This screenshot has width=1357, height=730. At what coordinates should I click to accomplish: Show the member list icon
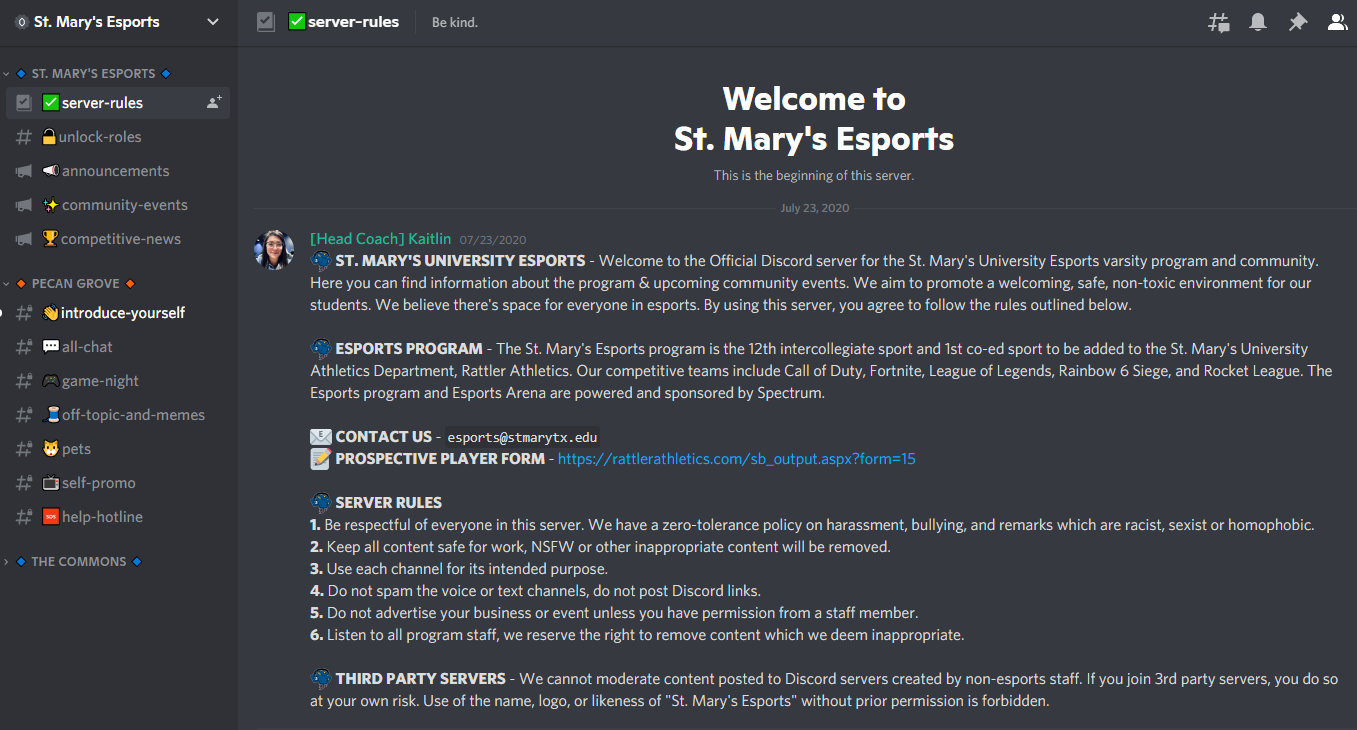click(x=1337, y=22)
